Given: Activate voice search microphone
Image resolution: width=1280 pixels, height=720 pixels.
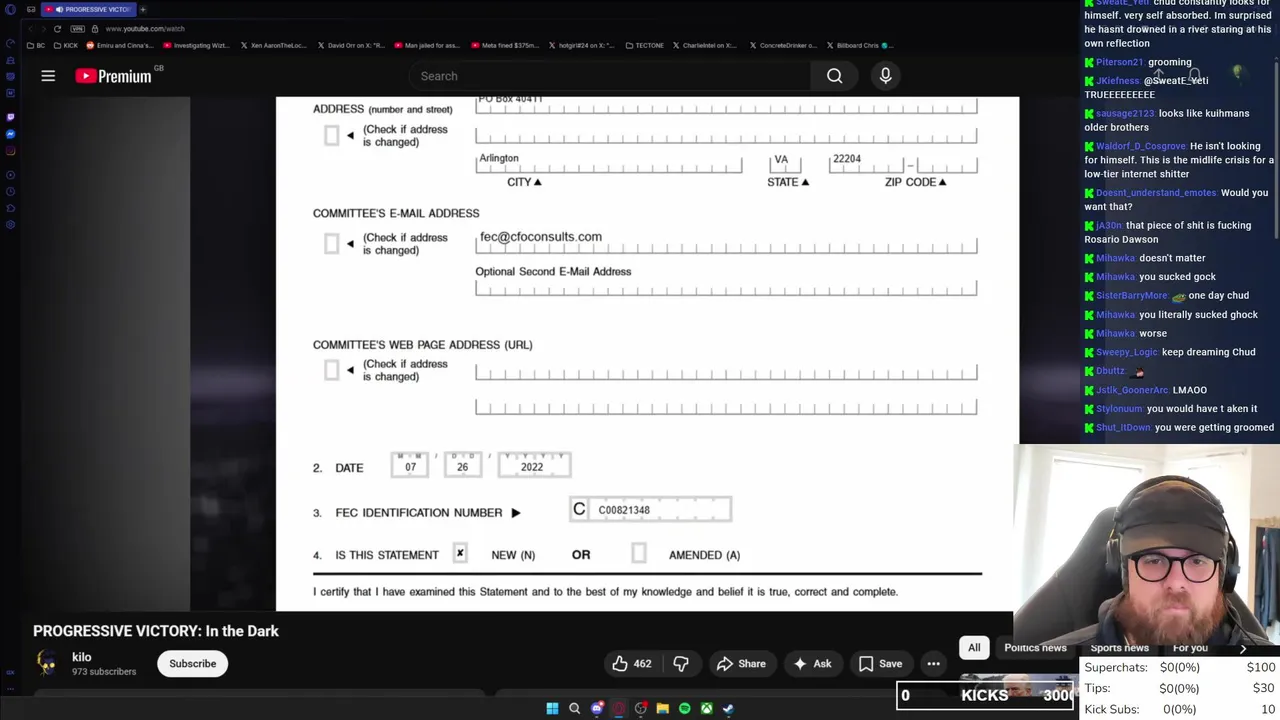Looking at the screenshot, I should [x=885, y=76].
